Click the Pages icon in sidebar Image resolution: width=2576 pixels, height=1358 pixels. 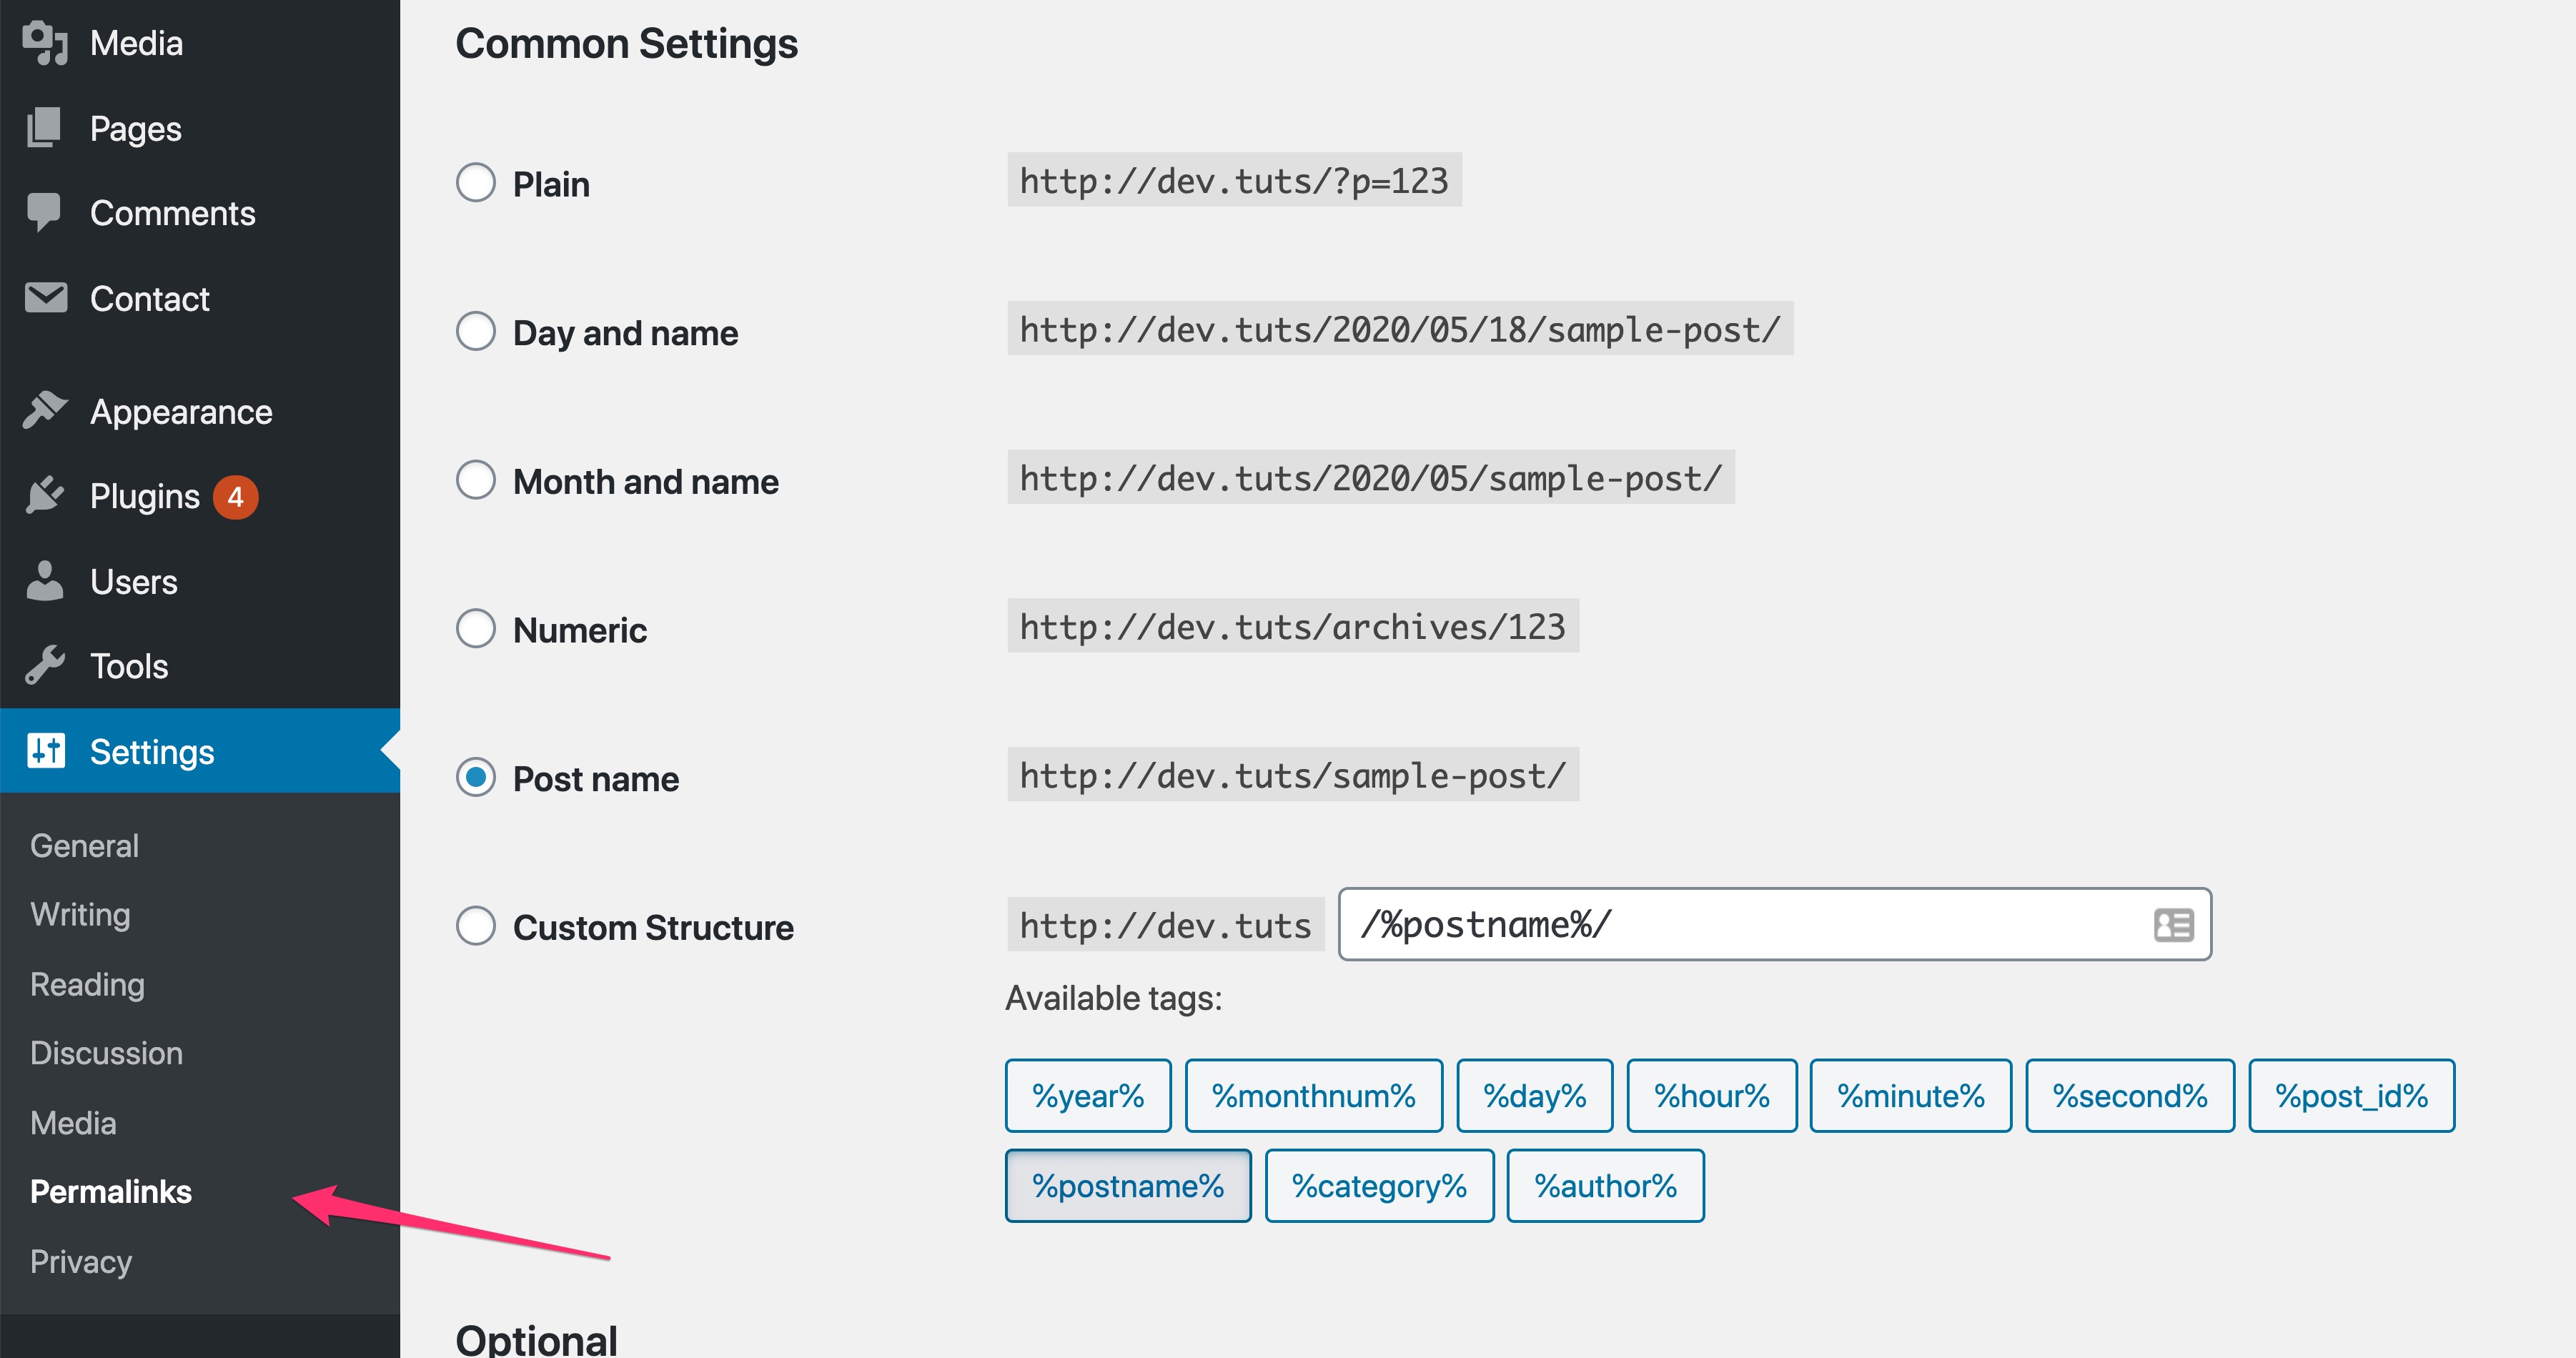[44, 128]
